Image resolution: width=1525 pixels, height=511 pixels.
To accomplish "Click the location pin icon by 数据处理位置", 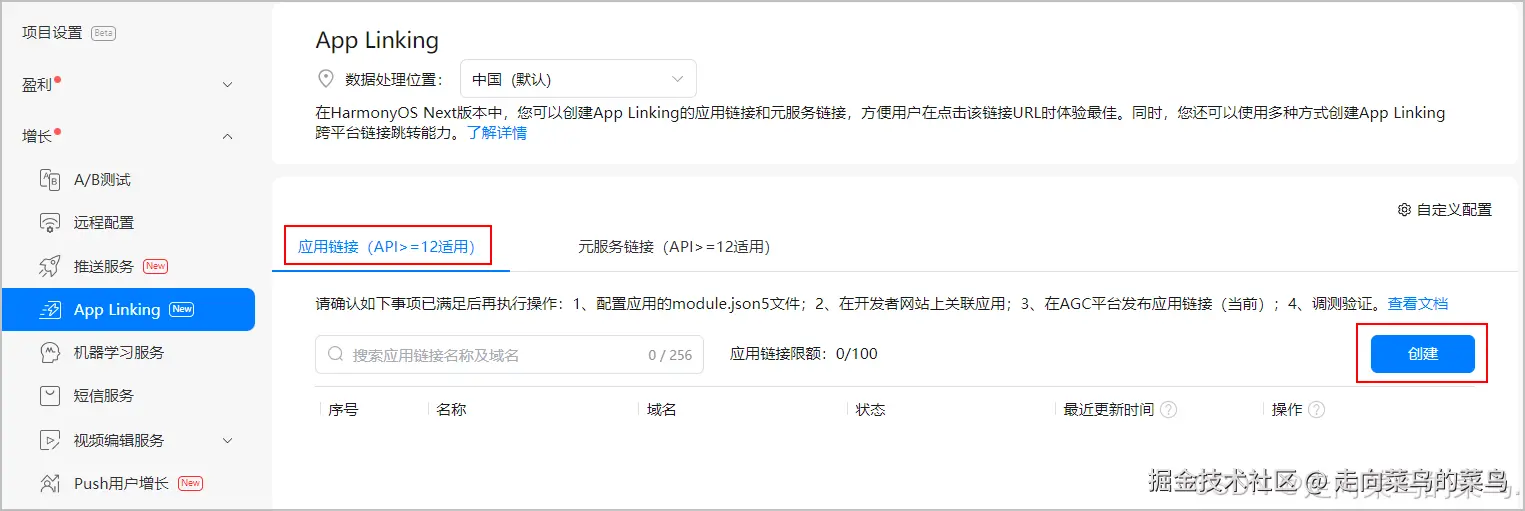I will tap(325, 79).
